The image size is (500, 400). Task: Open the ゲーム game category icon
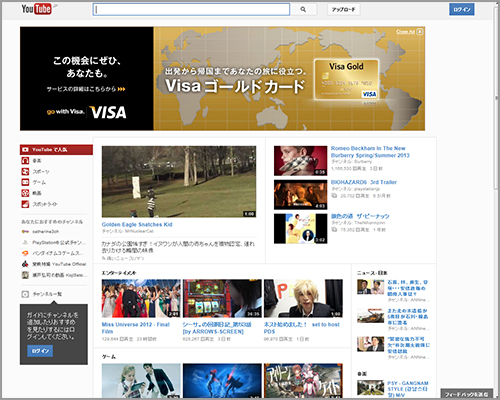25,182
